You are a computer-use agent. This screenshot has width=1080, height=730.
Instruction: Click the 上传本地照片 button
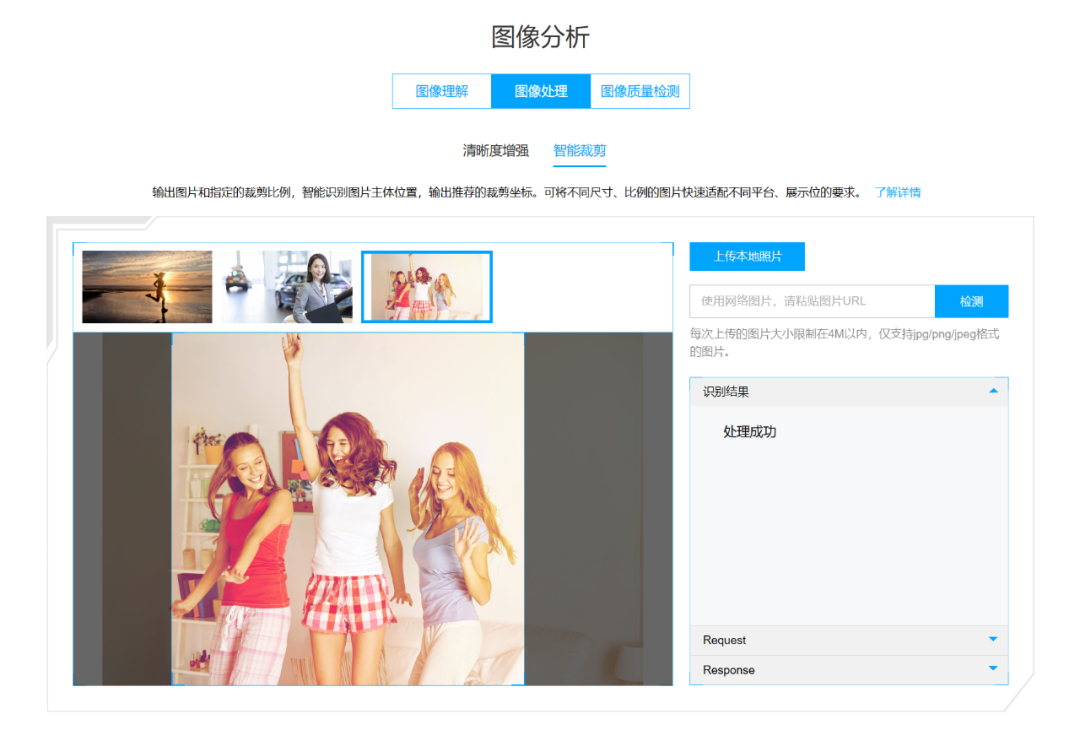(x=747, y=256)
